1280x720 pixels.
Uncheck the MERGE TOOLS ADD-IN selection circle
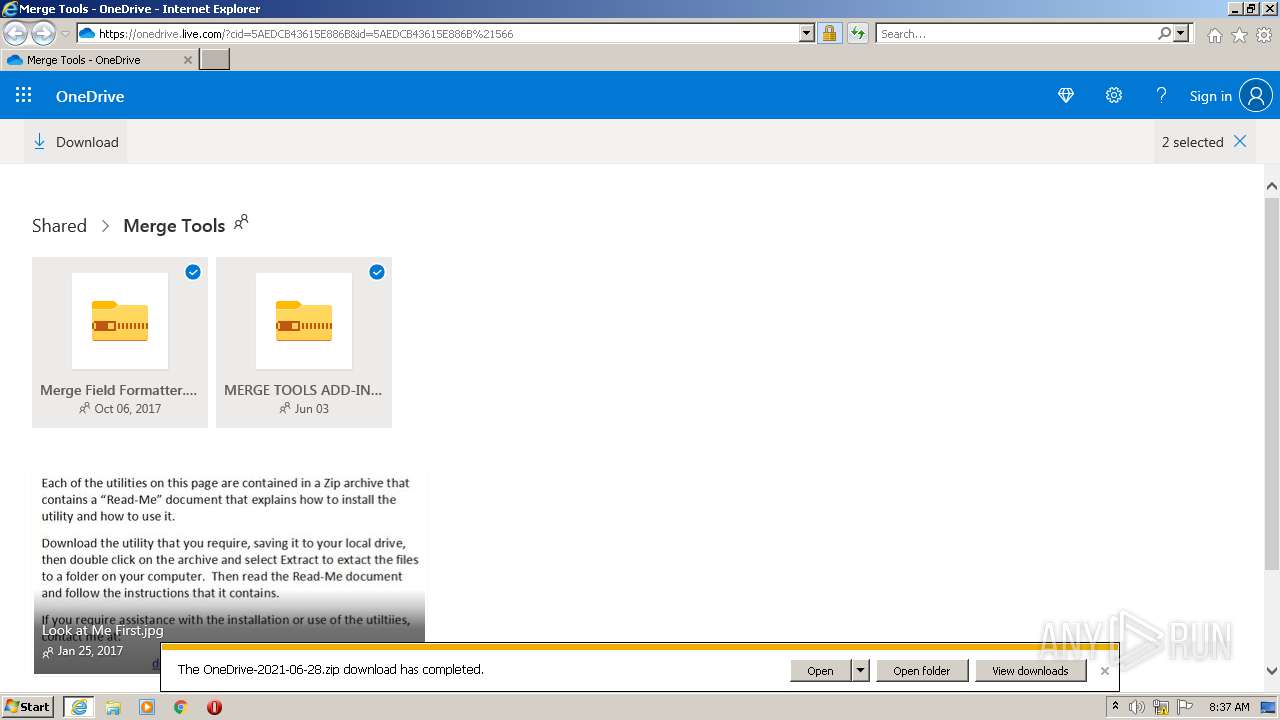click(377, 272)
